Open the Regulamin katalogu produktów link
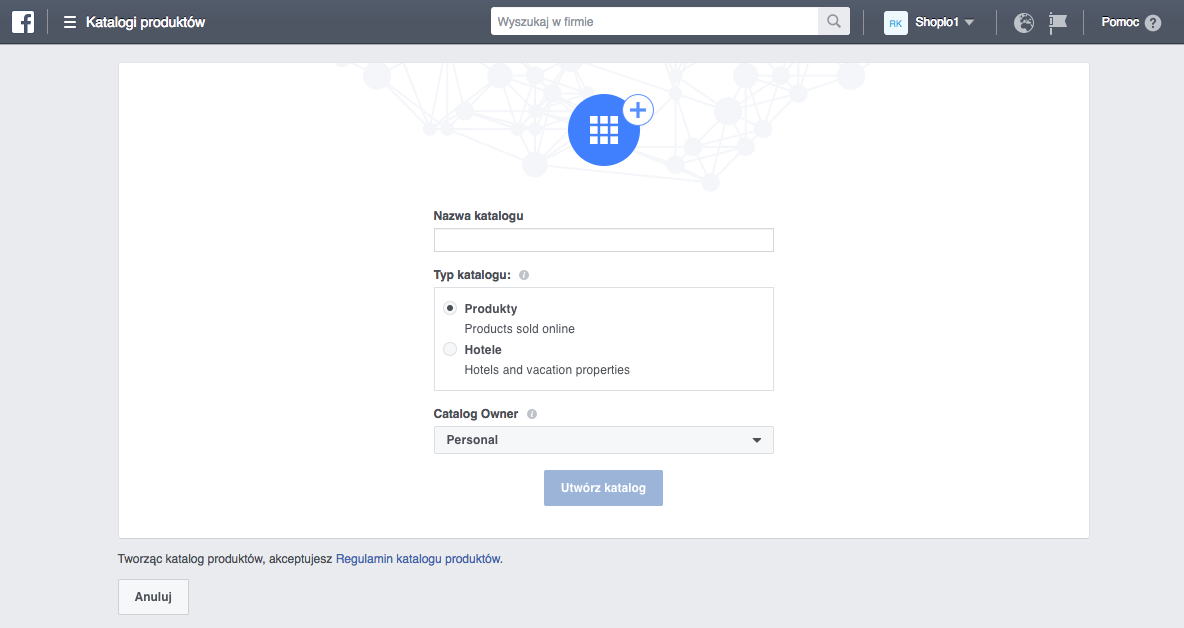This screenshot has width=1184, height=628. (x=419, y=559)
